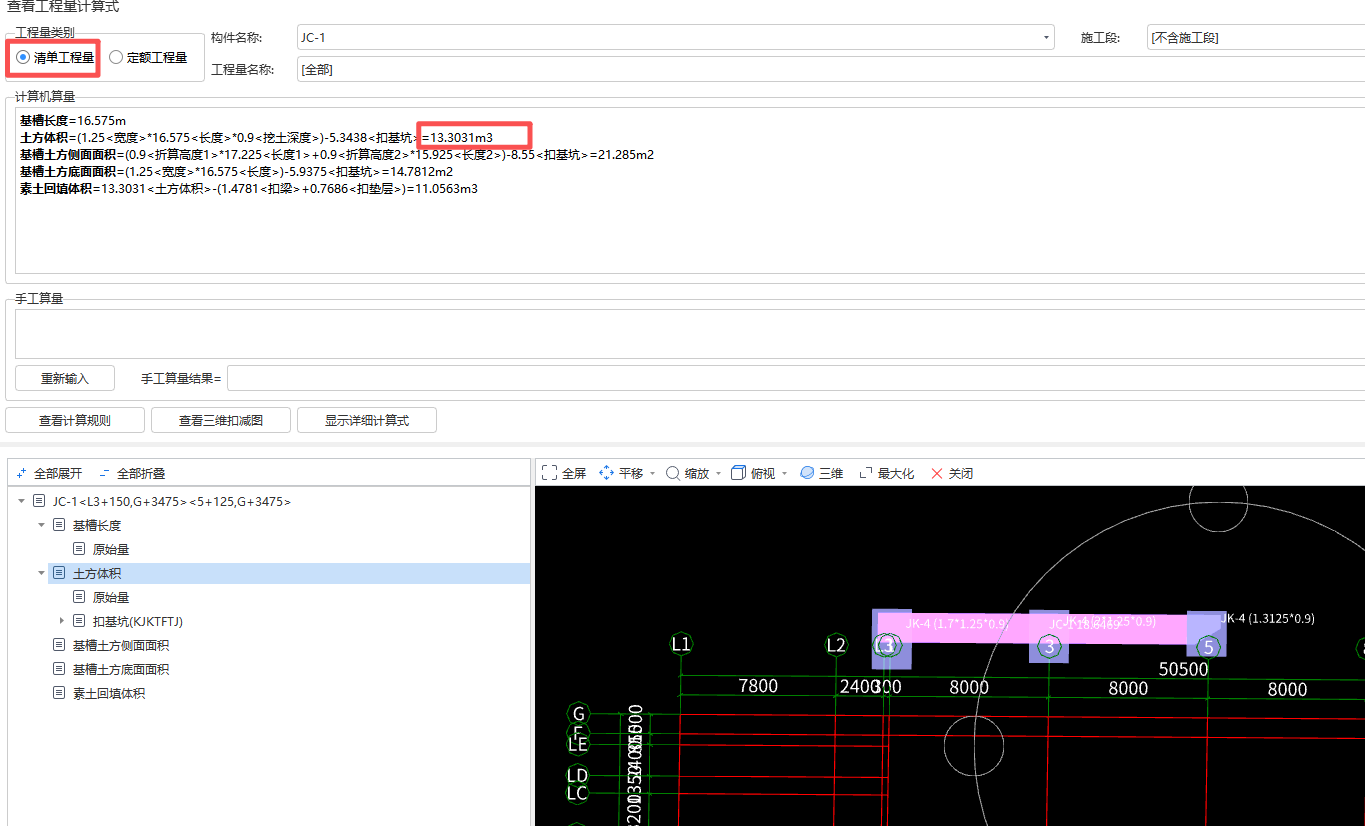
Task: Open the 平移 dropdown arrow
Action: tap(652, 474)
